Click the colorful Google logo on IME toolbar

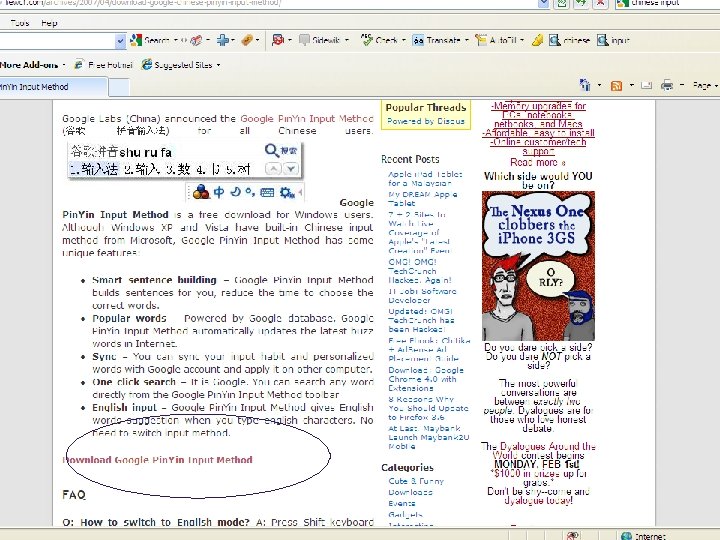pyautogui.click(x=201, y=192)
